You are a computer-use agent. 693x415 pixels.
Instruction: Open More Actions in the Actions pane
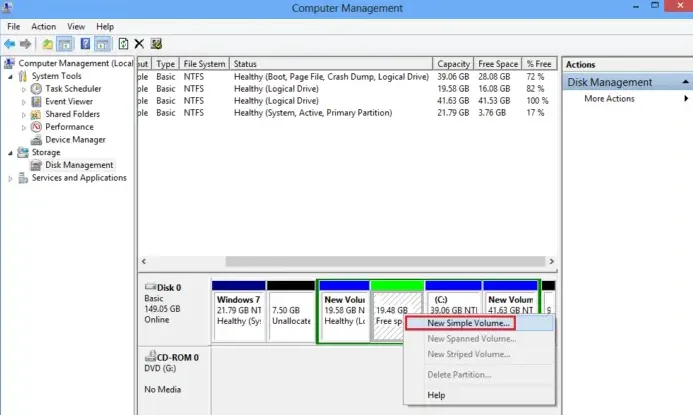pos(609,99)
